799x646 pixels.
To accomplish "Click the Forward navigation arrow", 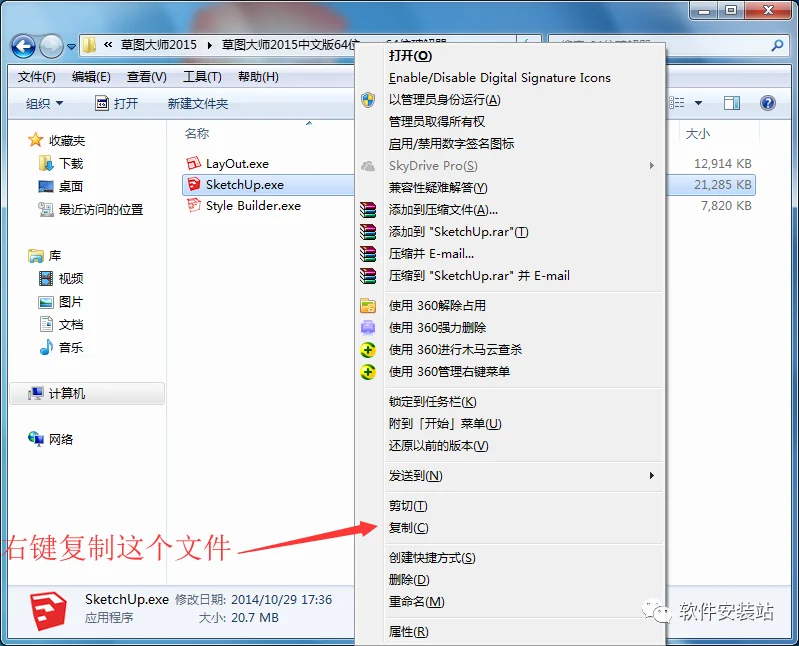I will 51,46.
